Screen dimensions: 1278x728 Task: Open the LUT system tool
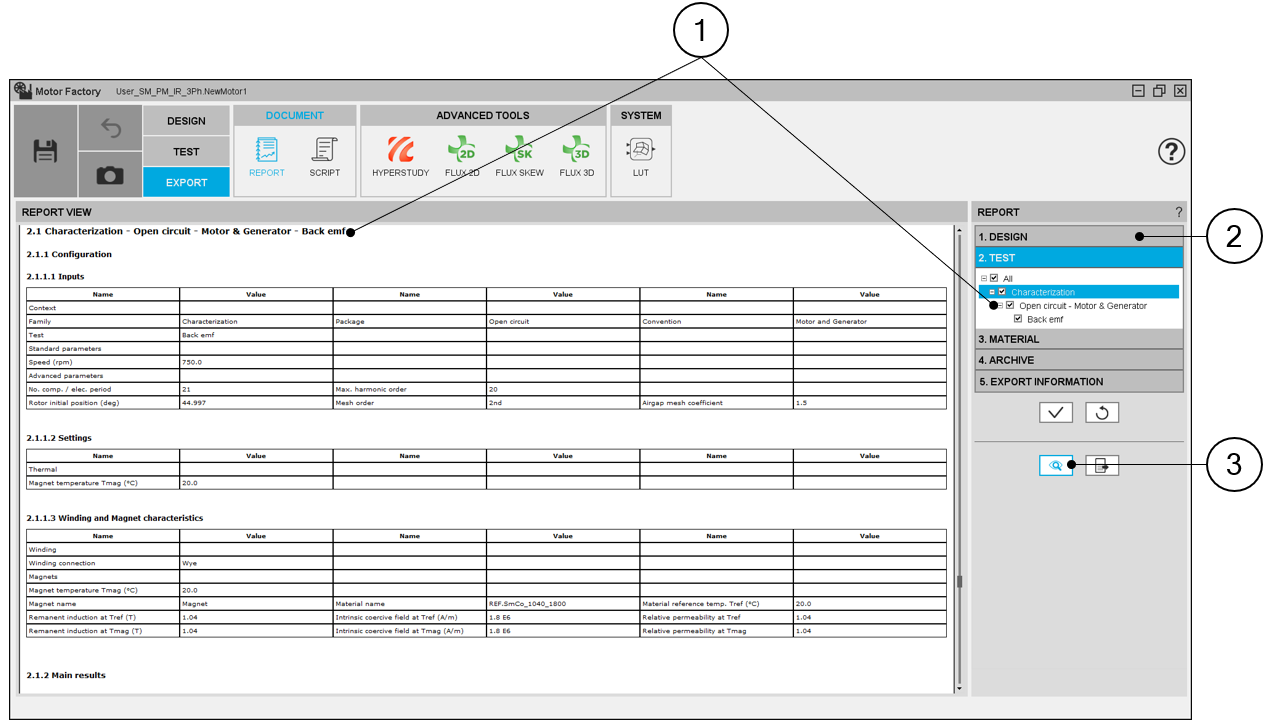coord(640,157)
